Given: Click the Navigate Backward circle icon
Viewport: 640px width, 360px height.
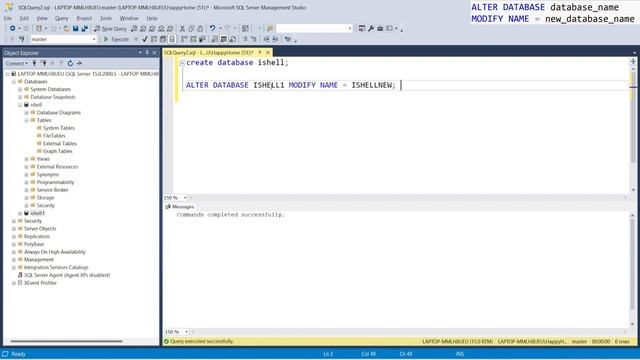Looking at the screenshot, I should 13,29.
